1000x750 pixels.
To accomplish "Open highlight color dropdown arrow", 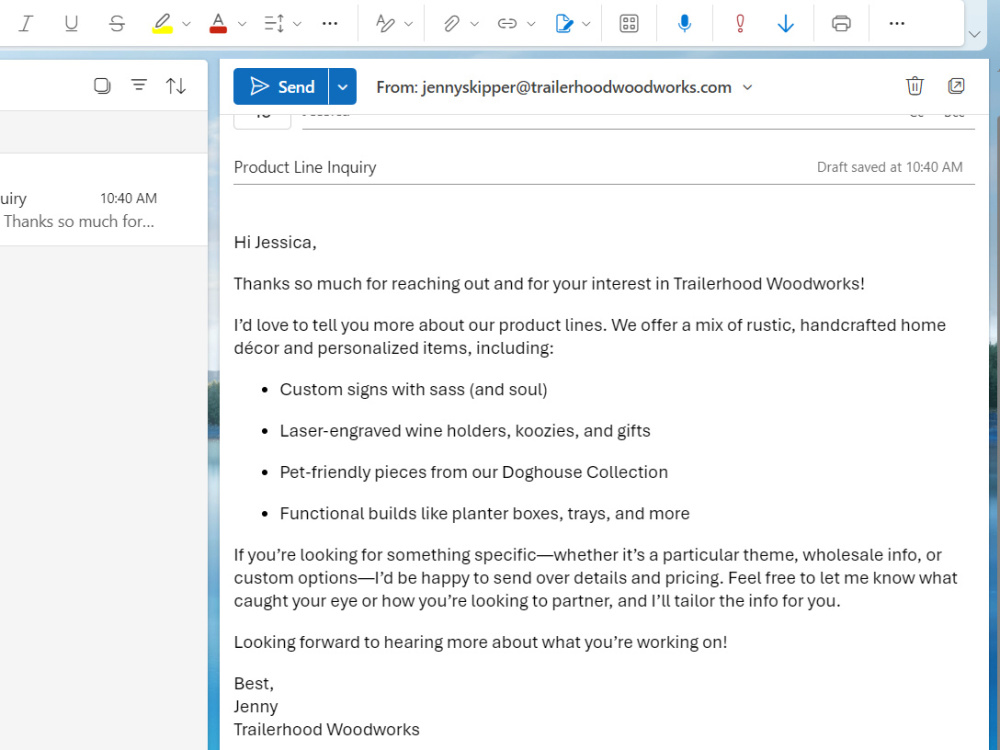I will [186, 24].
